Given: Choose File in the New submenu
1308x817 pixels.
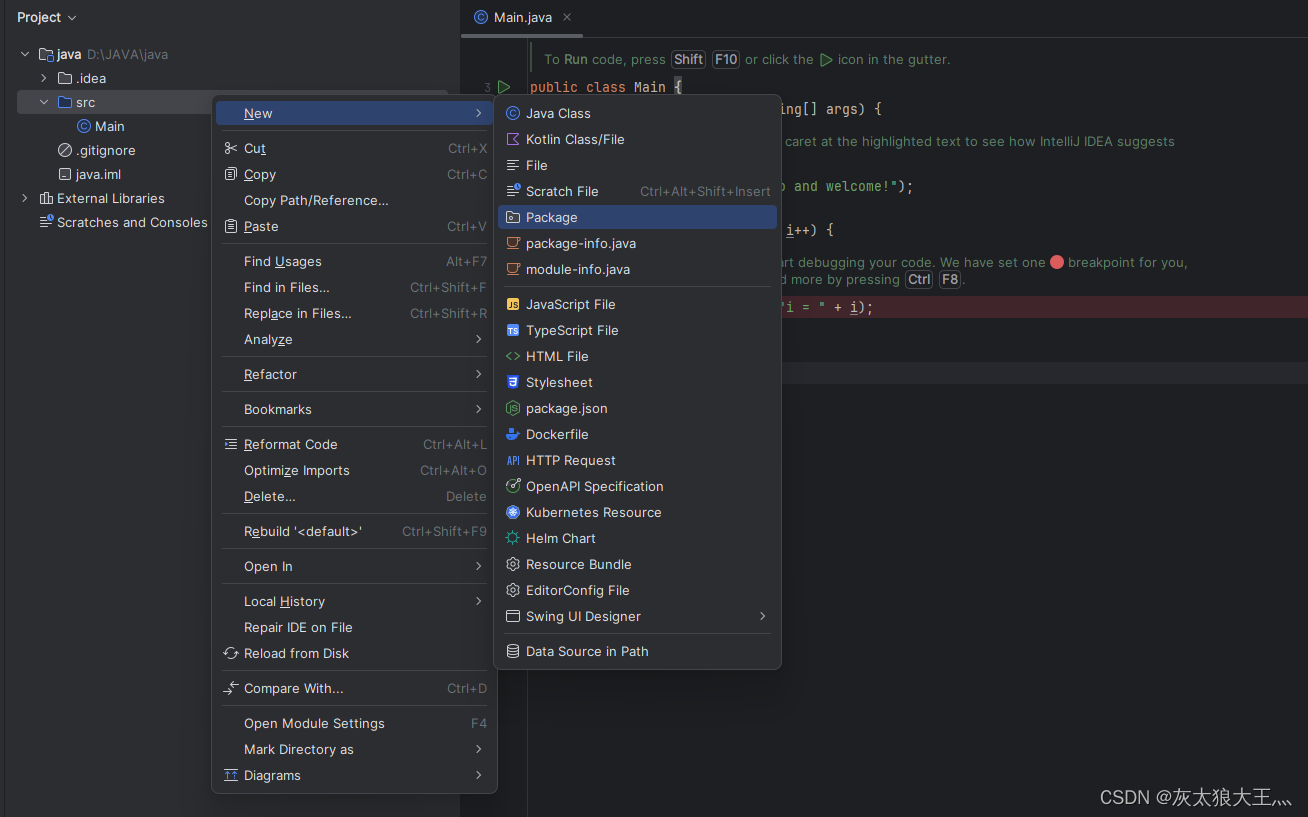Looking at the screenshot, I should (638, 165).
